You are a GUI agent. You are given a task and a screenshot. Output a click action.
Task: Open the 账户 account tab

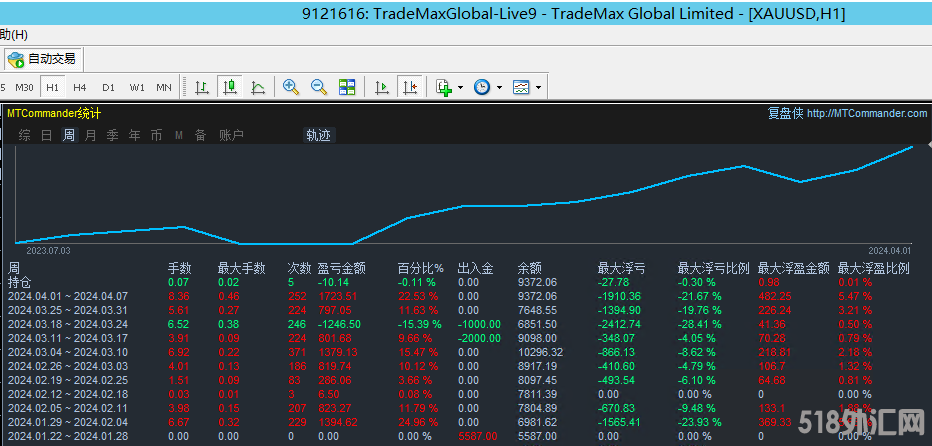[x=231, y=136]
